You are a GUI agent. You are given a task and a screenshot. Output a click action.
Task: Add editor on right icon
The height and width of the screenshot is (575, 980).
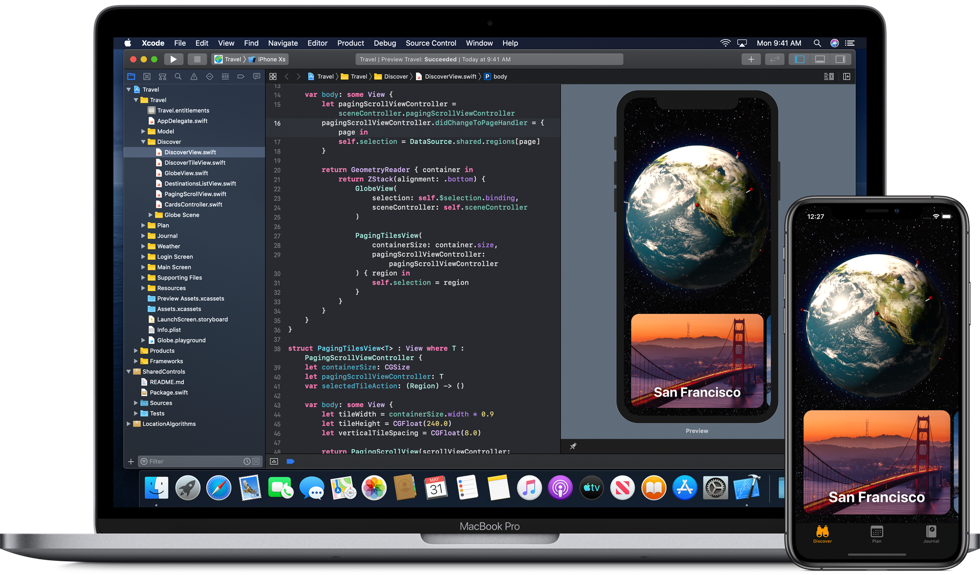coord(847,76)
